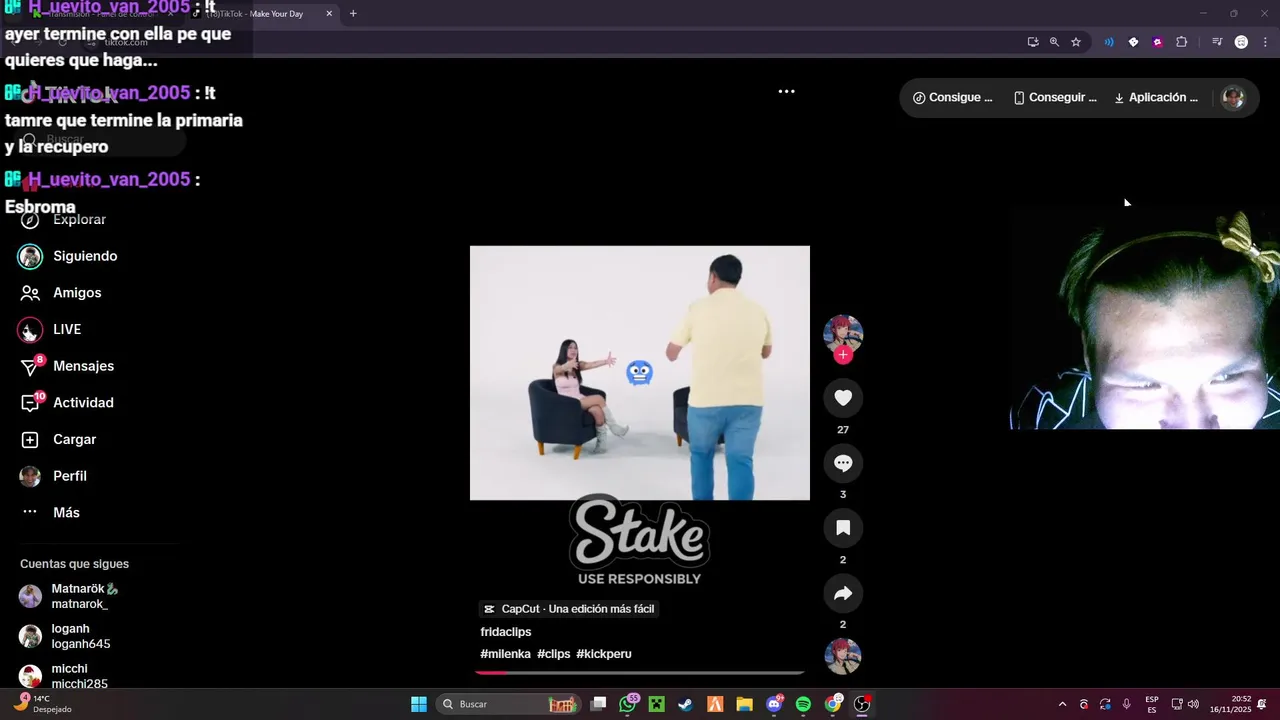Open the #clips hashtag

(x=553, y=654)
